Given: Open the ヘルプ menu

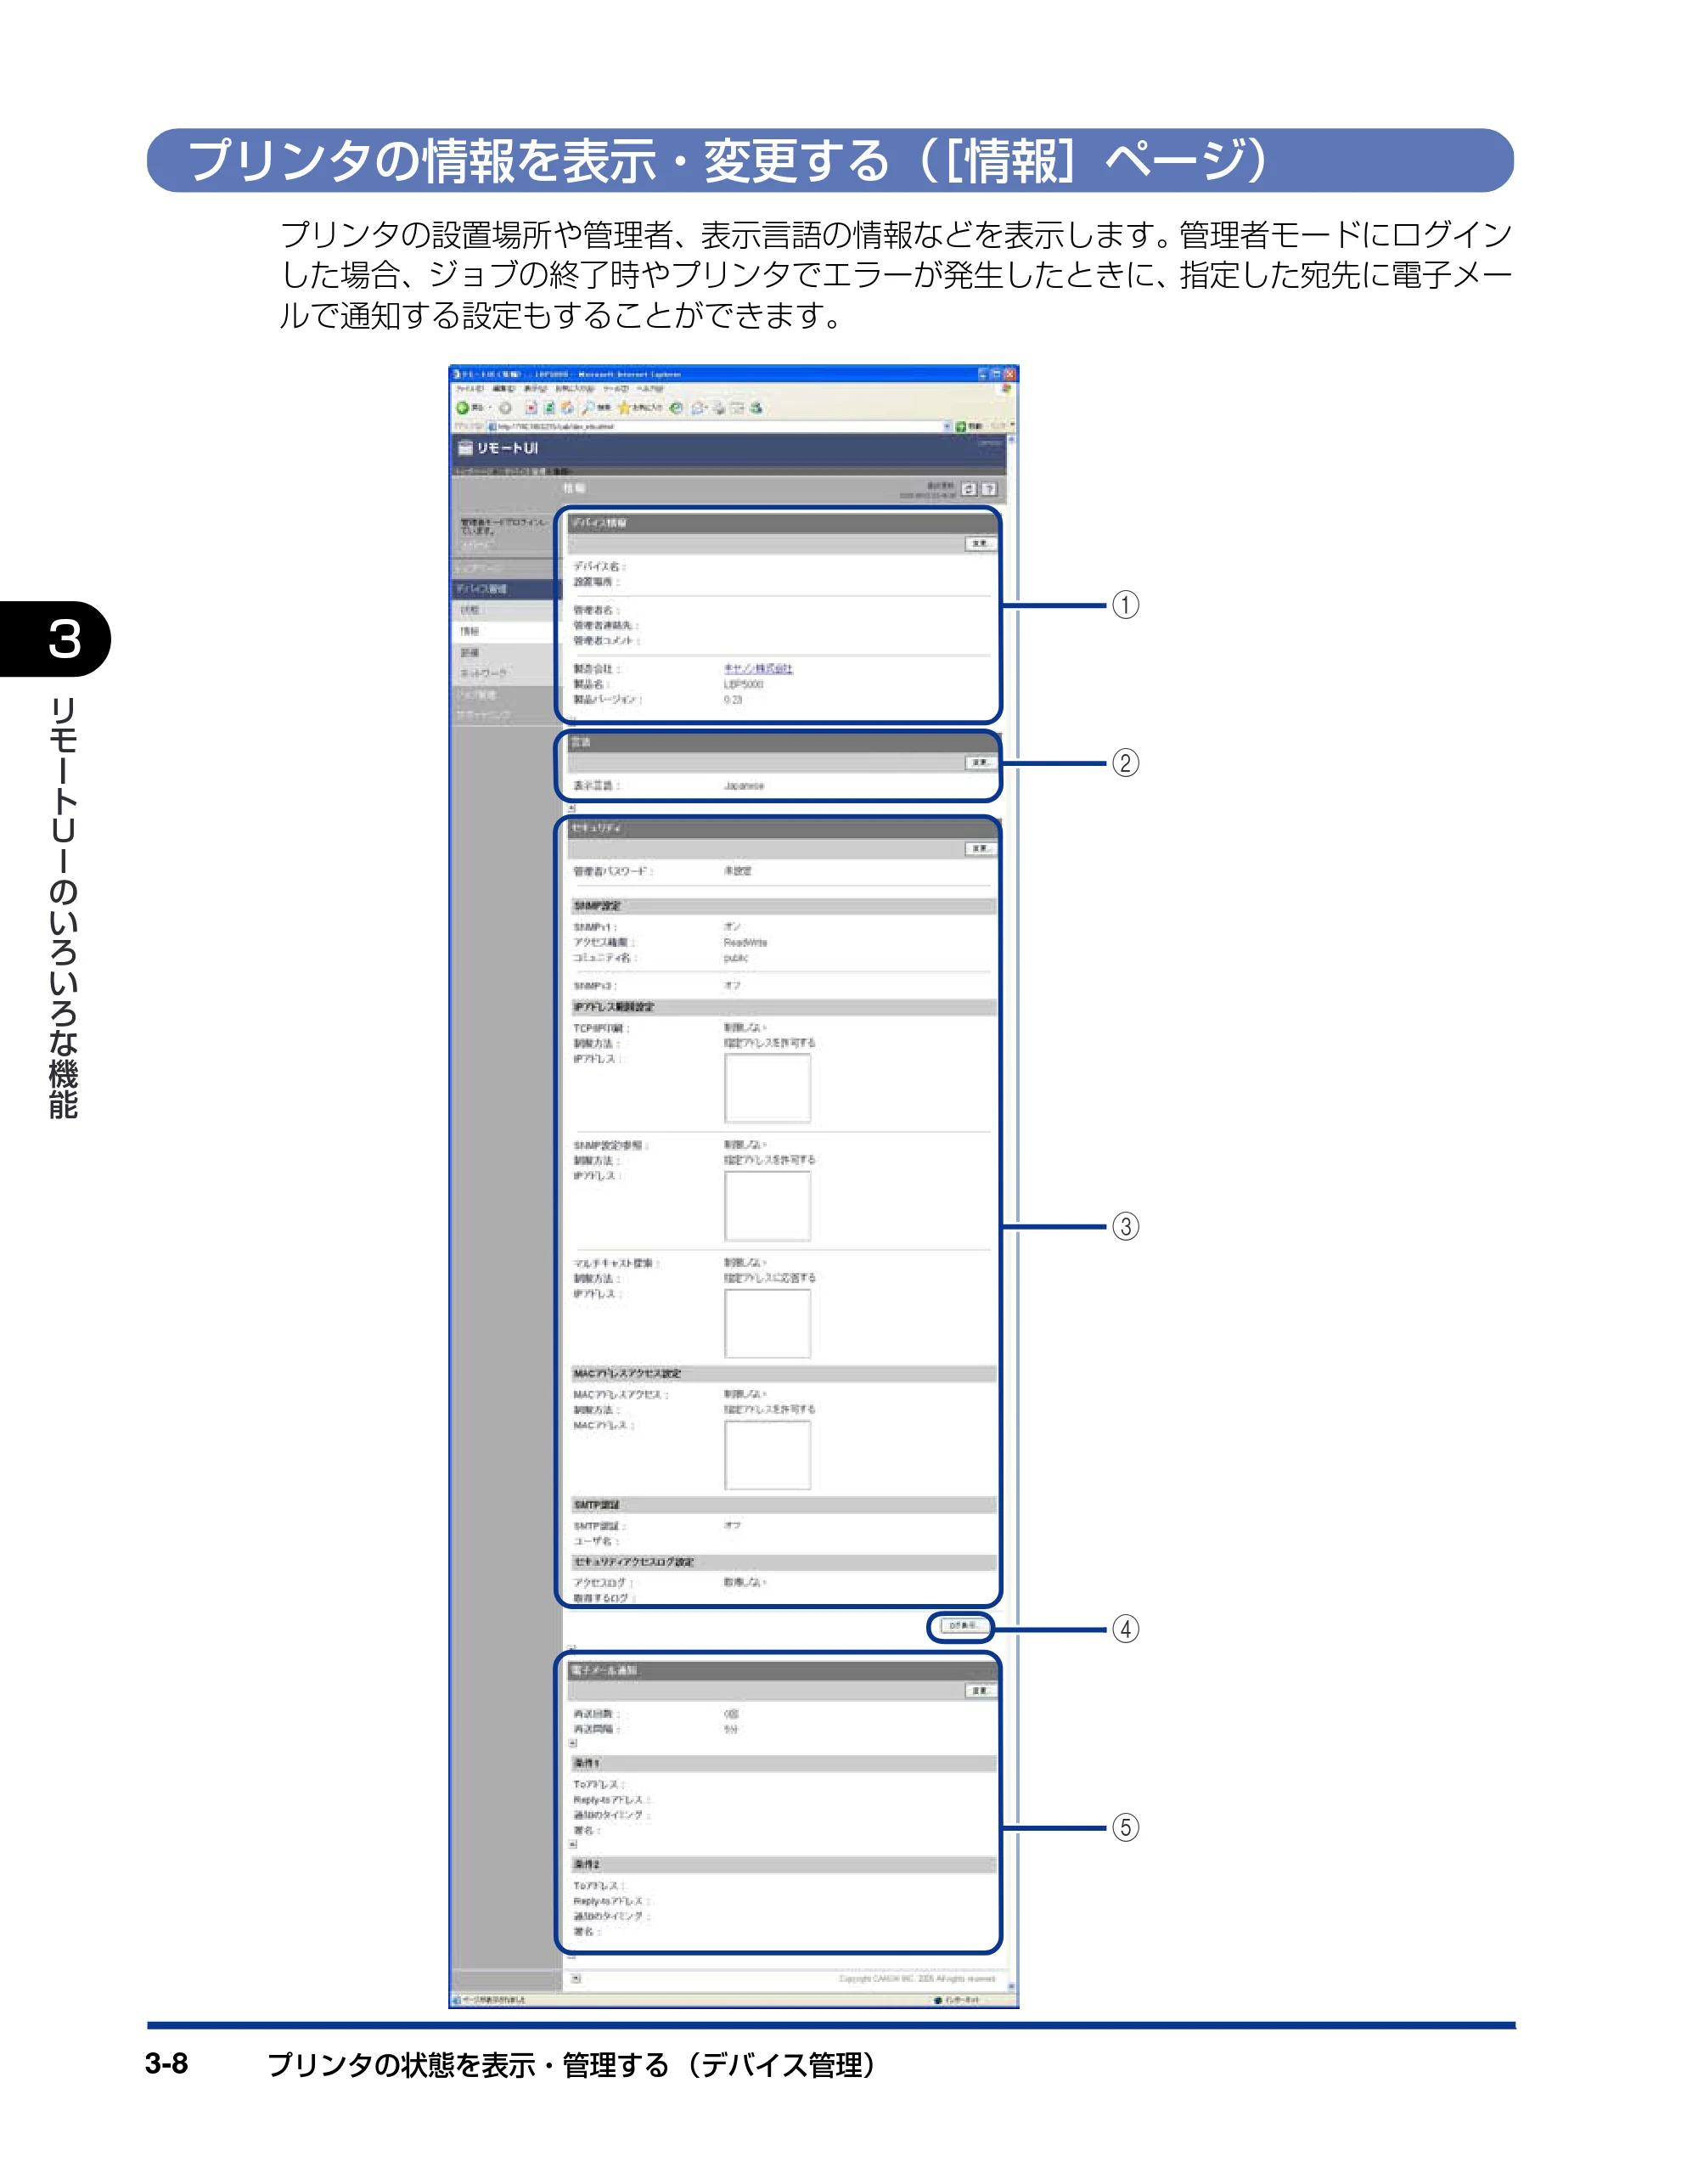Looking at the screenshot, I should click(651, 389).
